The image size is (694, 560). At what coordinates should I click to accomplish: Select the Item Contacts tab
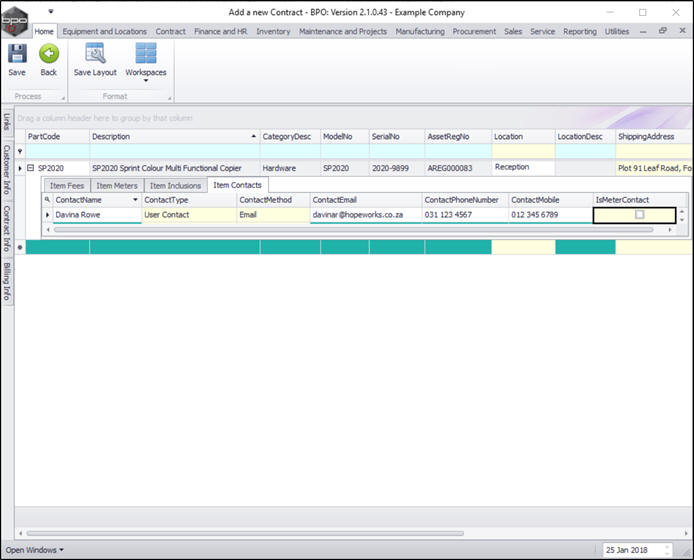(x=237, y=185)
